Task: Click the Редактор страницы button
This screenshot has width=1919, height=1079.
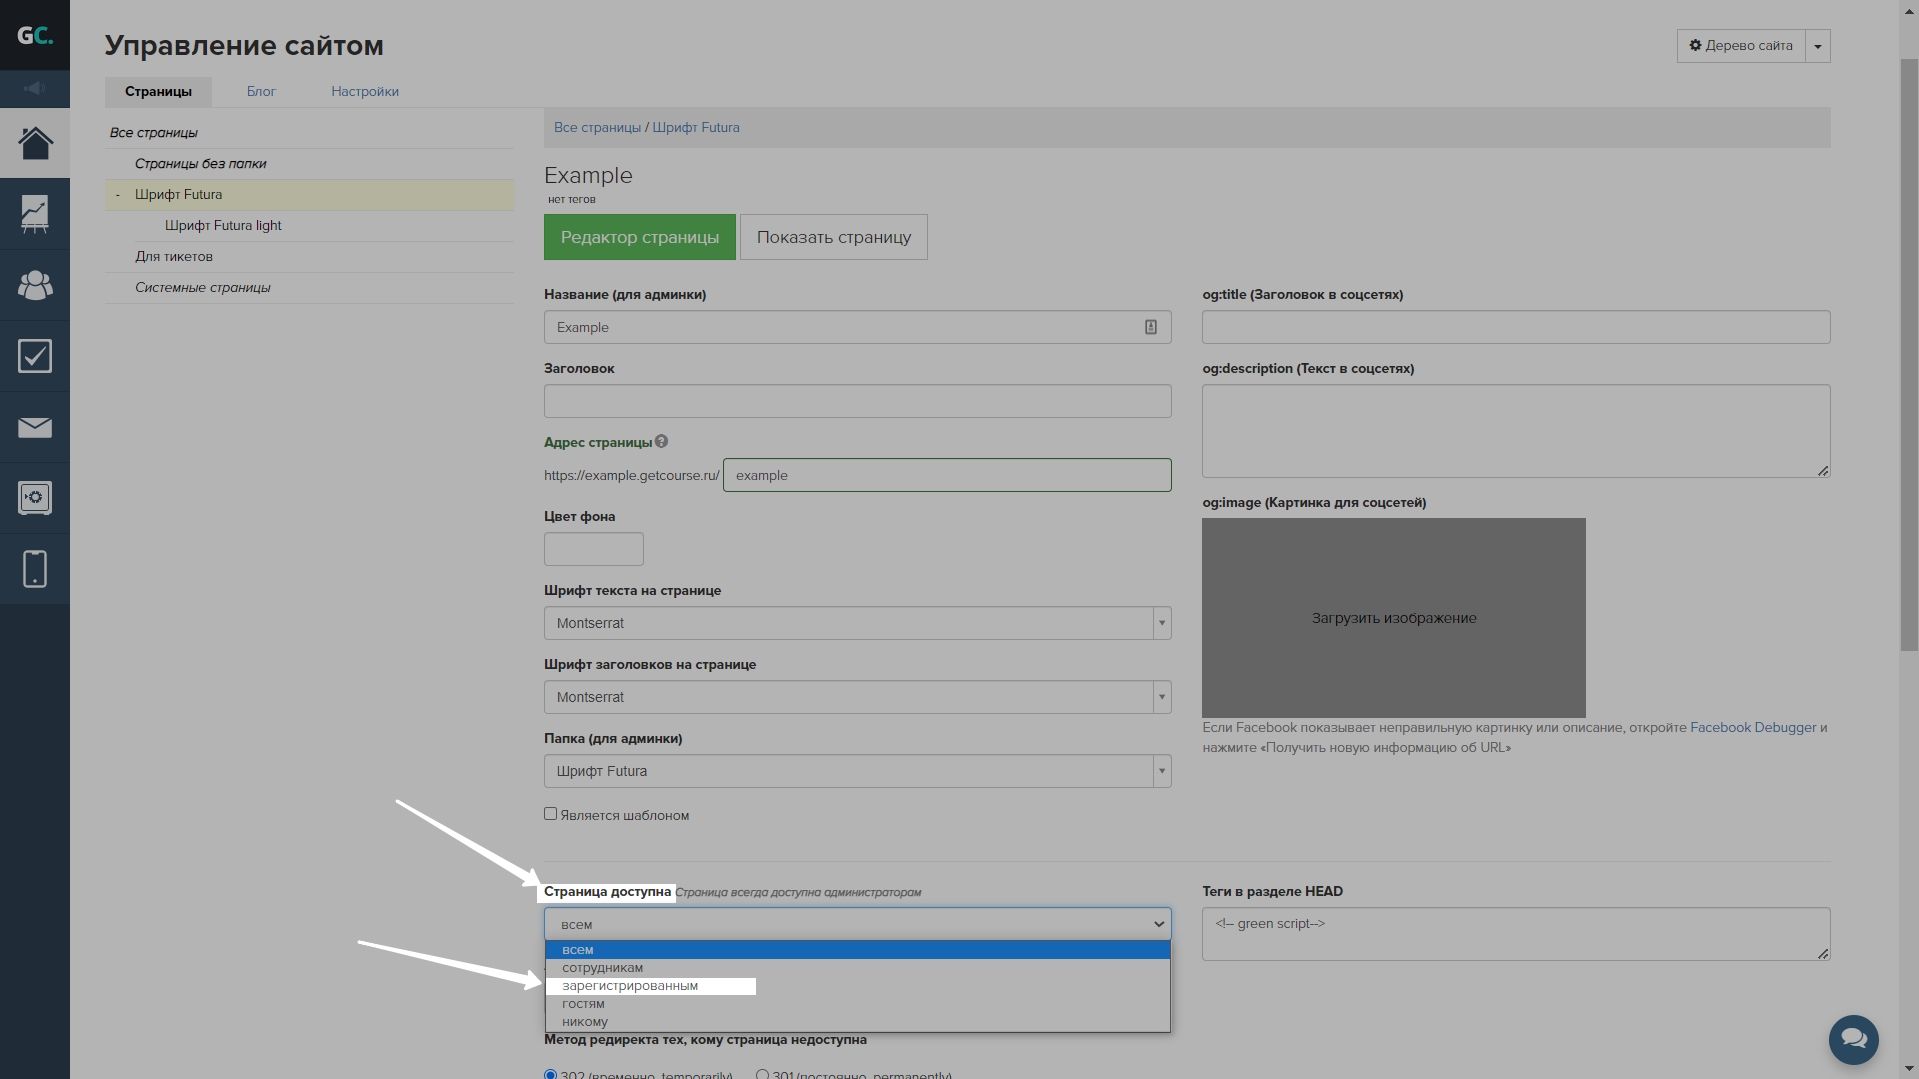Action: tap(639, 237)
